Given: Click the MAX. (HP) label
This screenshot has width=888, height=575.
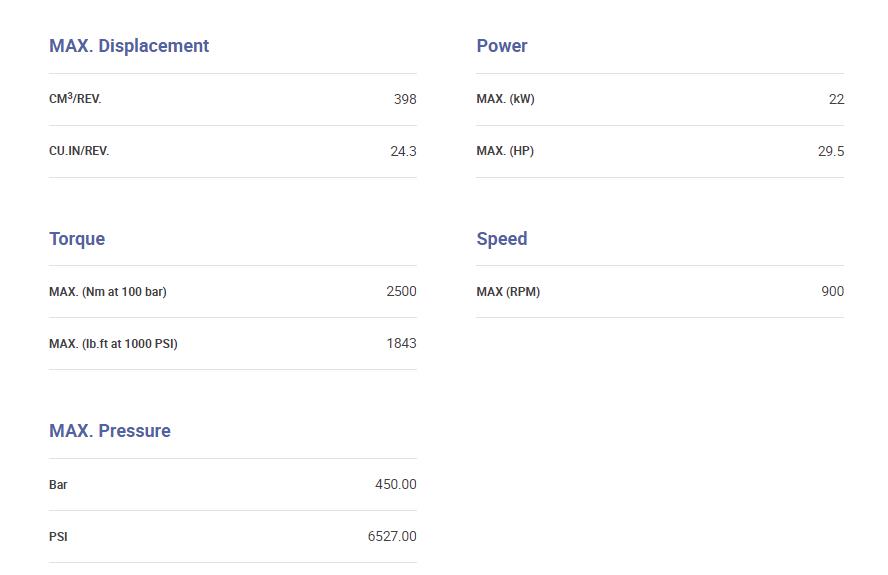Looking at the screenshot, I should pyautogui.click(x=505, y=151).
